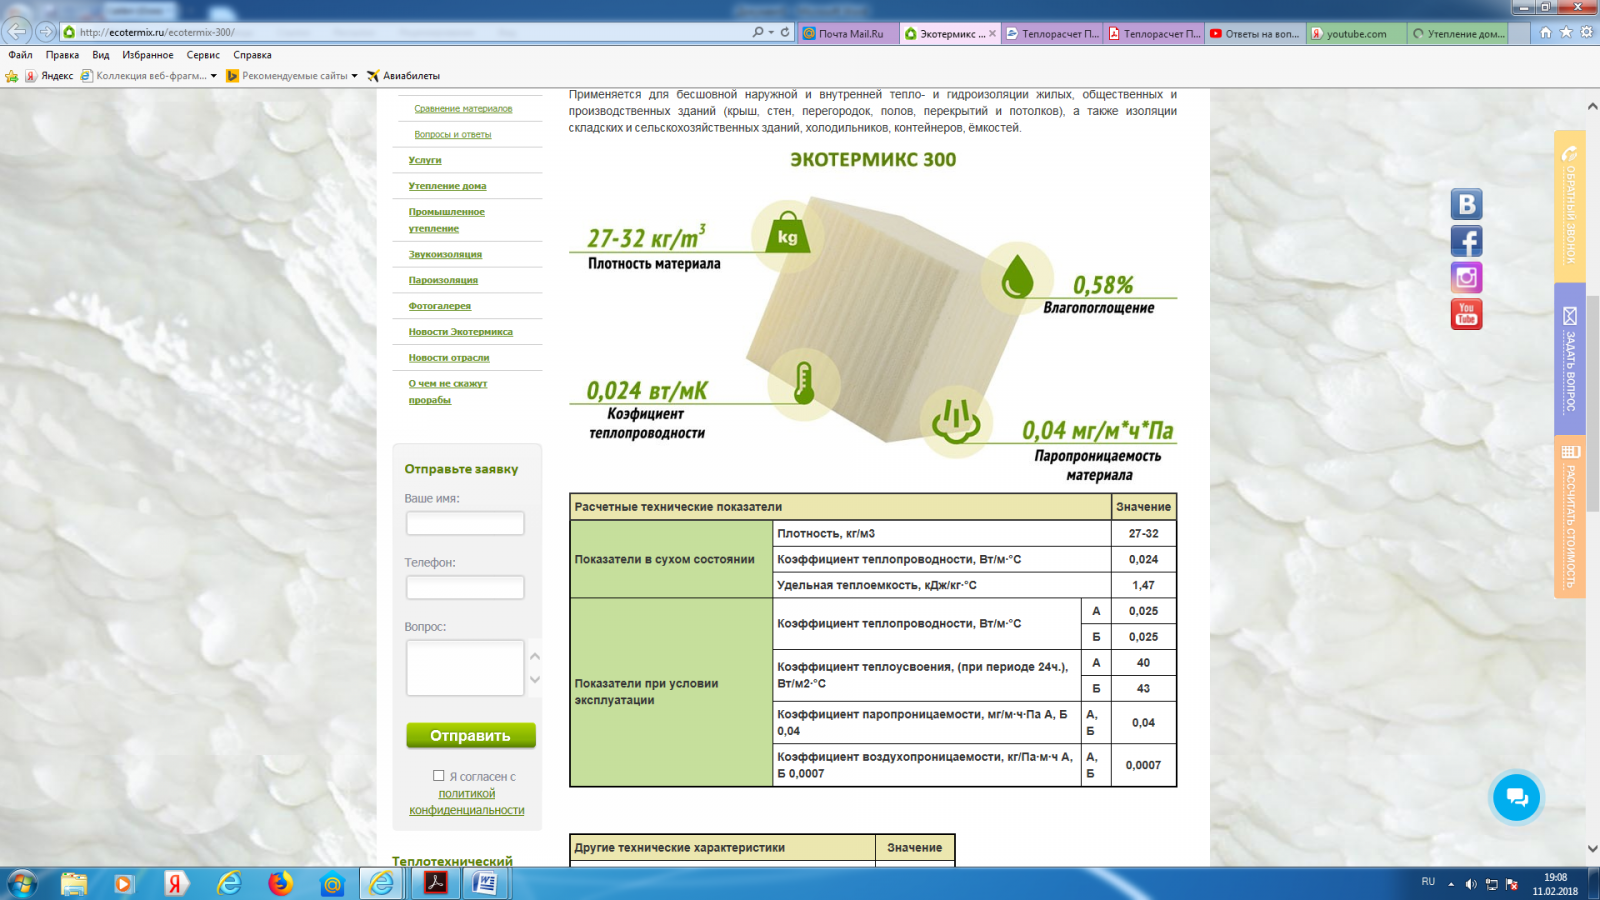
Task: Open the Файл menu
Action: click(x=20, y=55)
